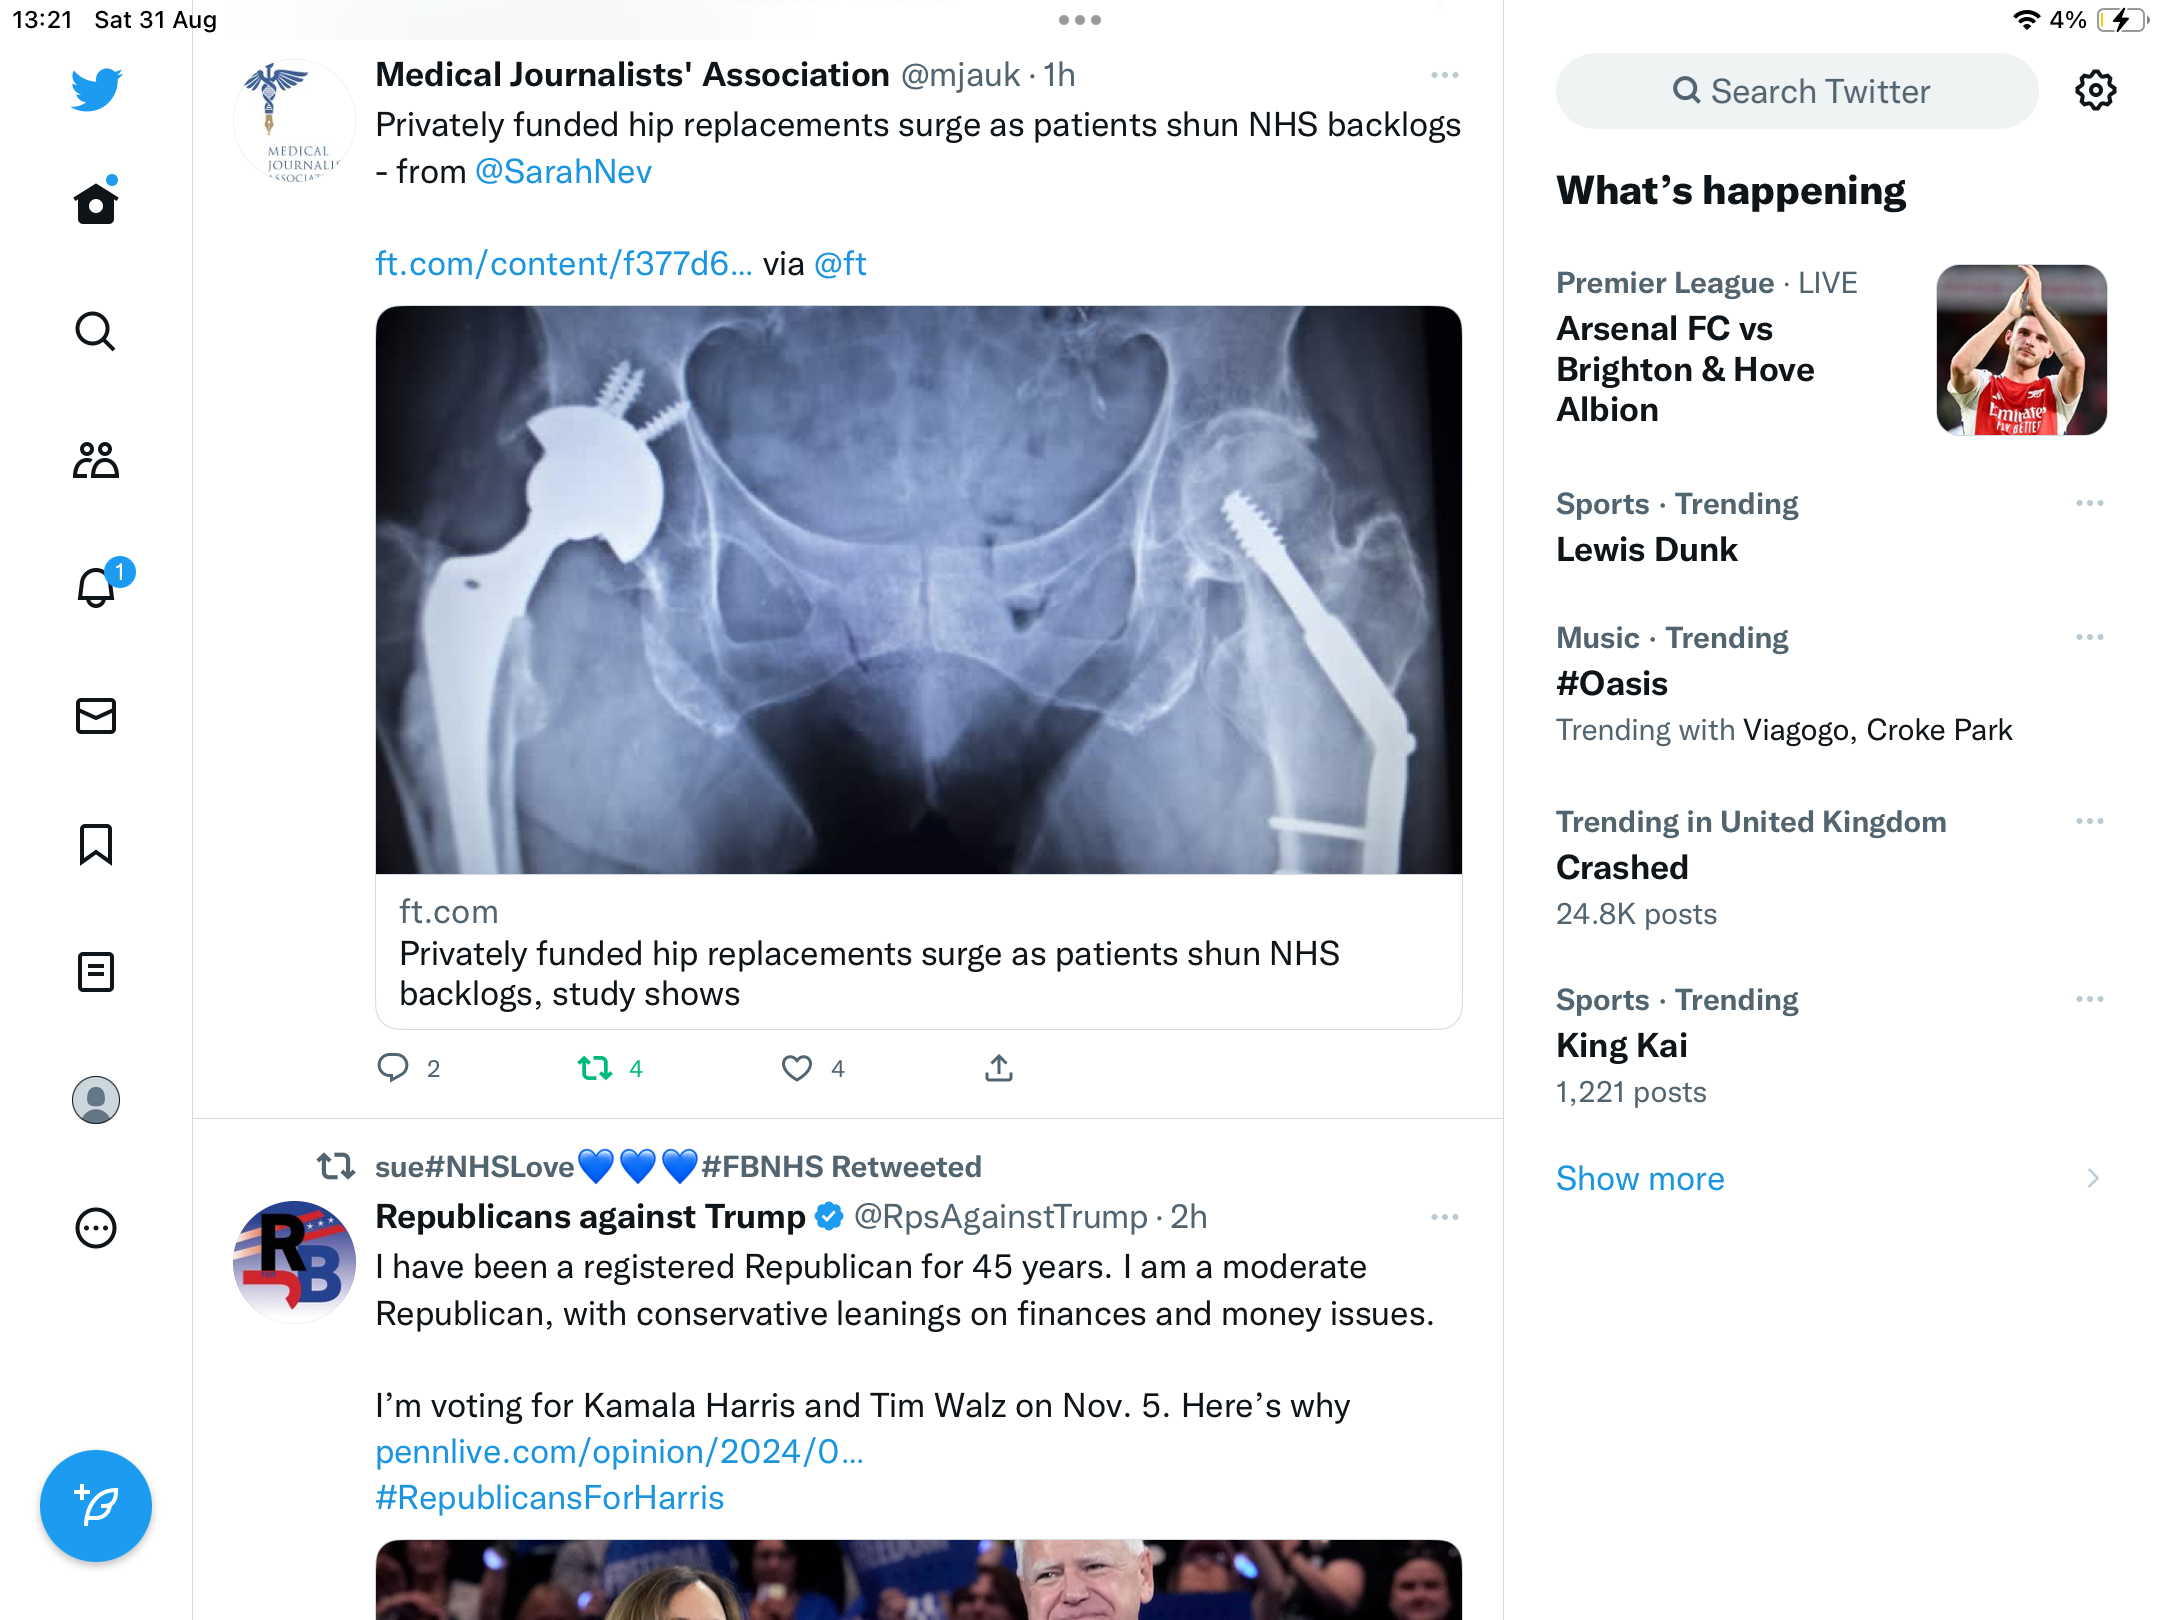2160x1620 pixels.
Task: Open the Arsenal player event thumbnail
Action: point(2021,350)
